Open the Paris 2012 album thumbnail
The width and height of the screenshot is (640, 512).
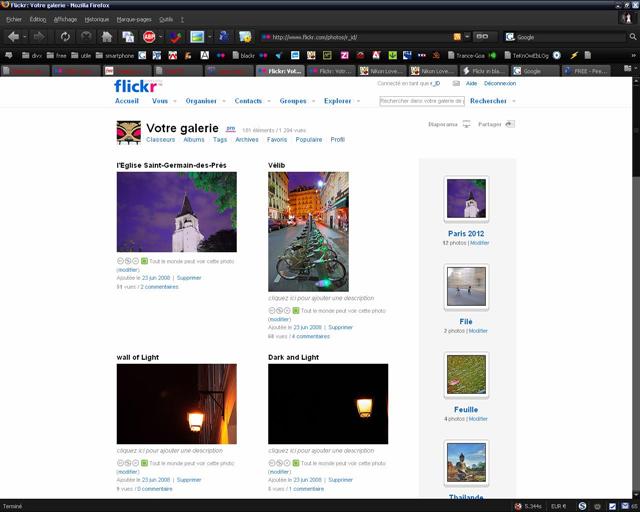point(466,199)
